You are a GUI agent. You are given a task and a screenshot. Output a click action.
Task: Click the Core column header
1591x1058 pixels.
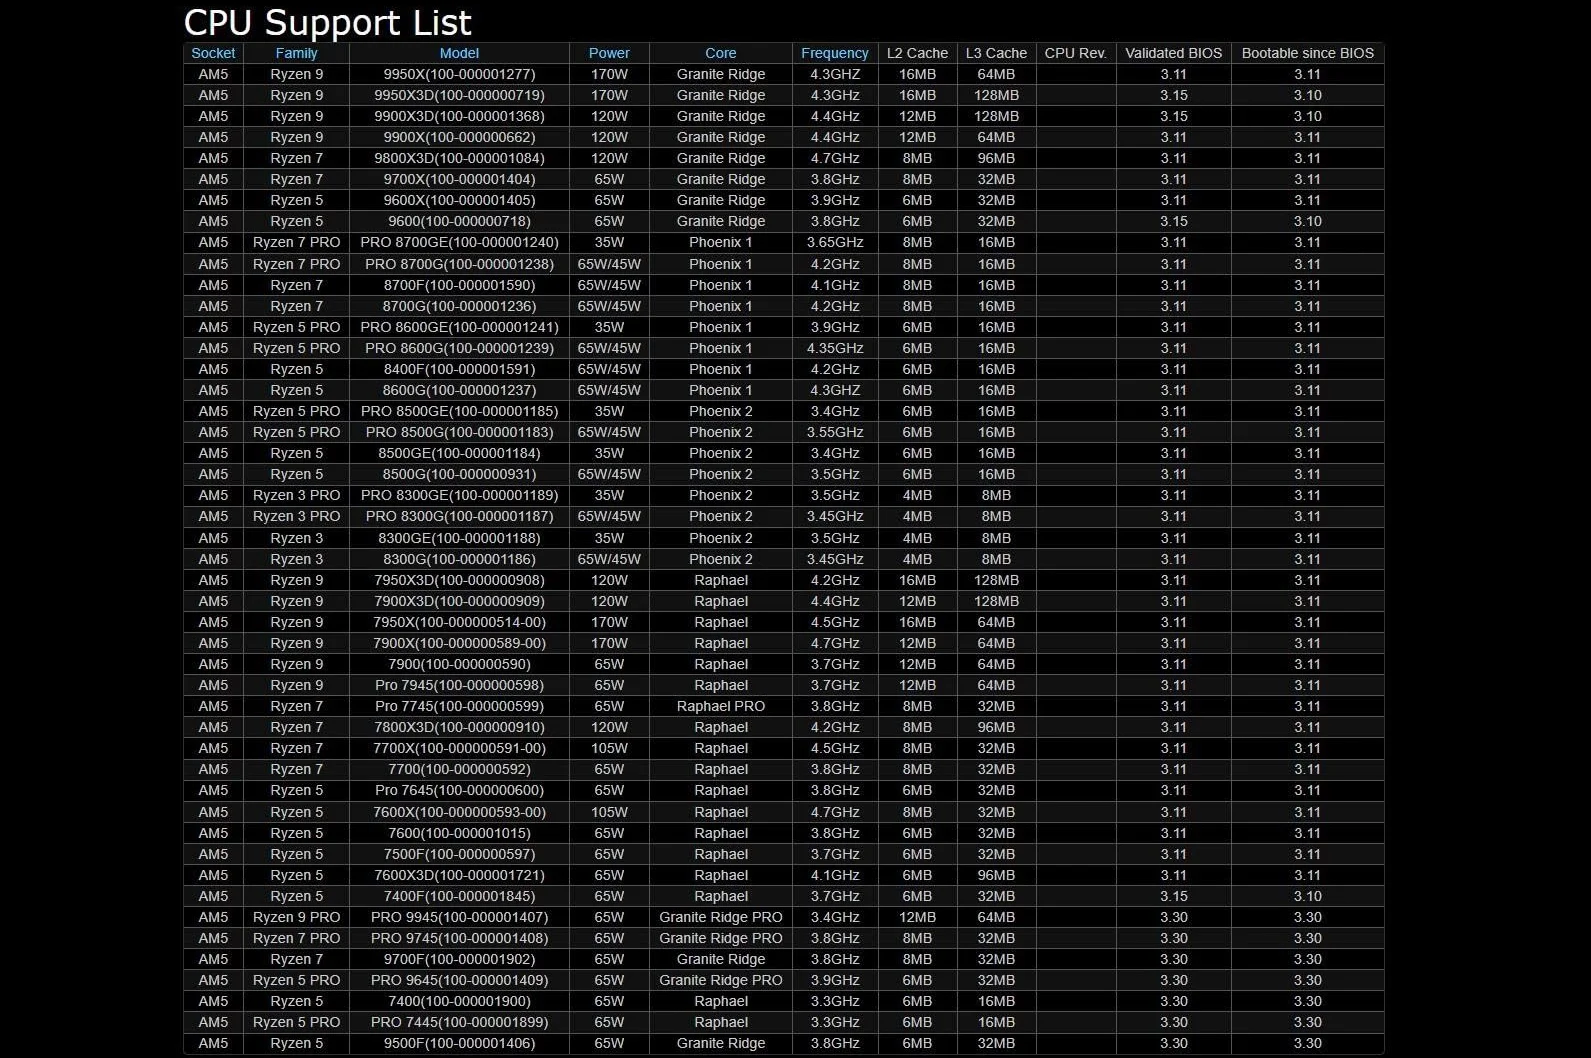coord(720,53)
